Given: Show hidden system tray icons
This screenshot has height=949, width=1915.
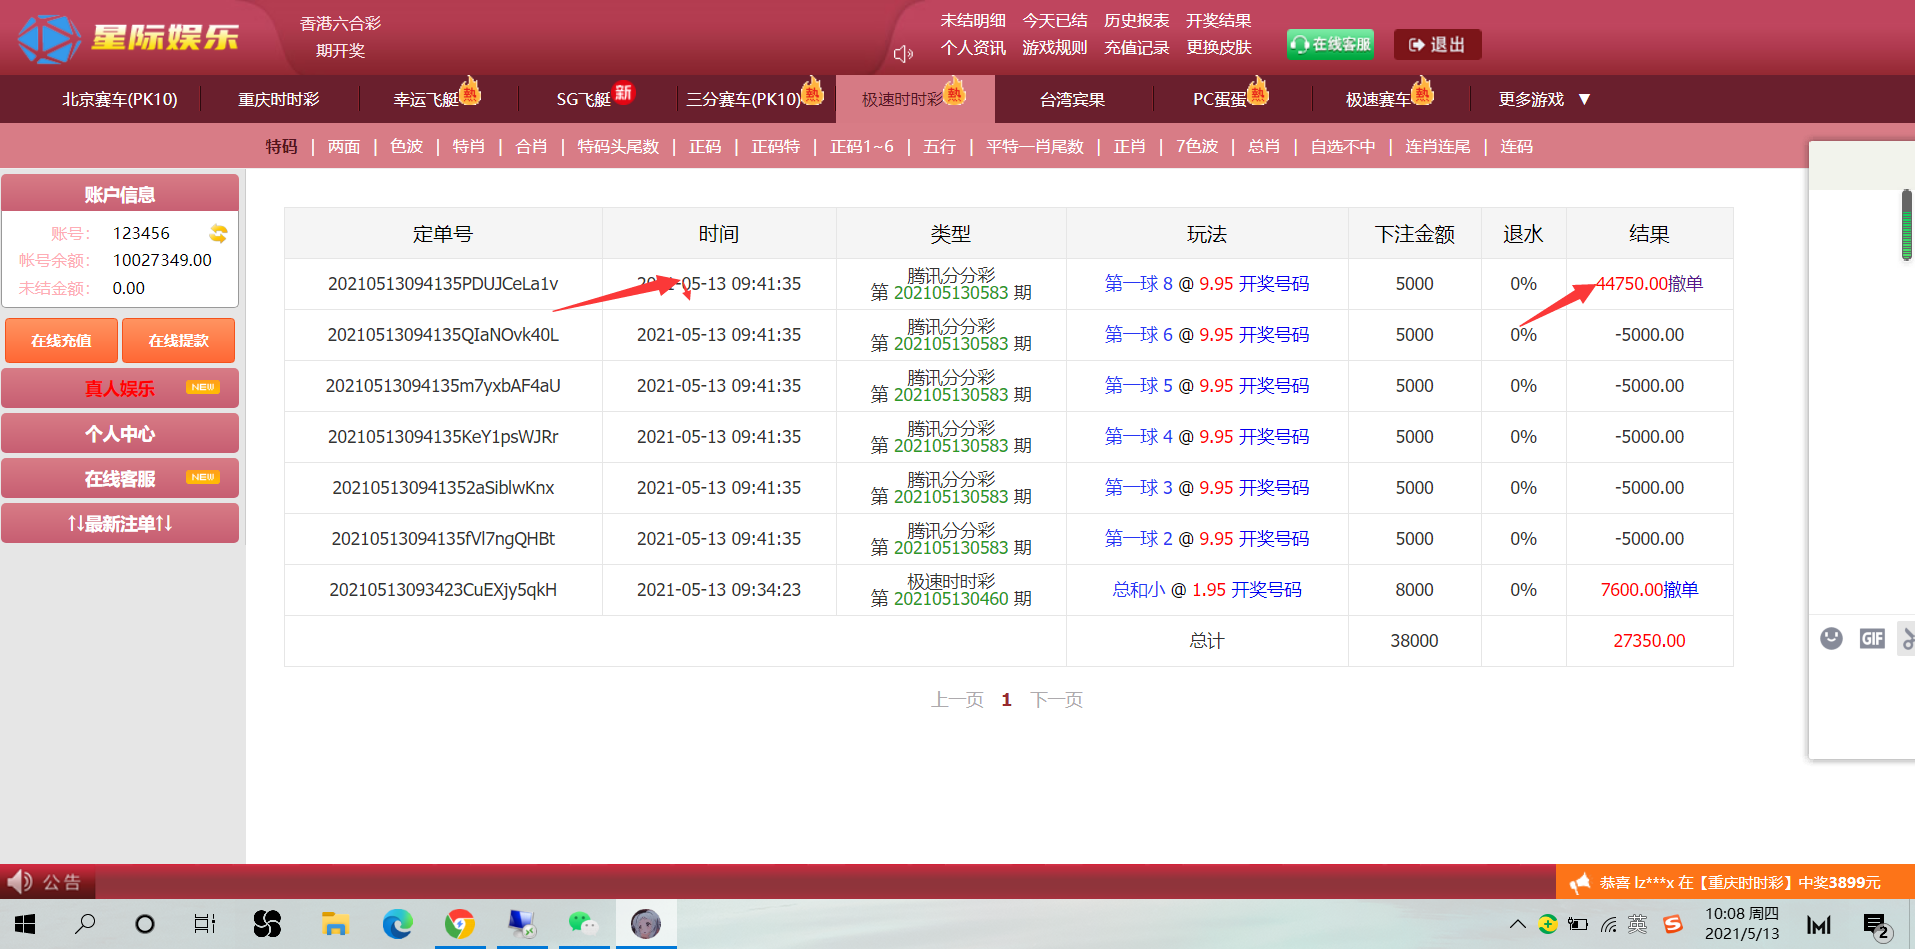Looking at the screenshot, I should [x=1517, y=924].
